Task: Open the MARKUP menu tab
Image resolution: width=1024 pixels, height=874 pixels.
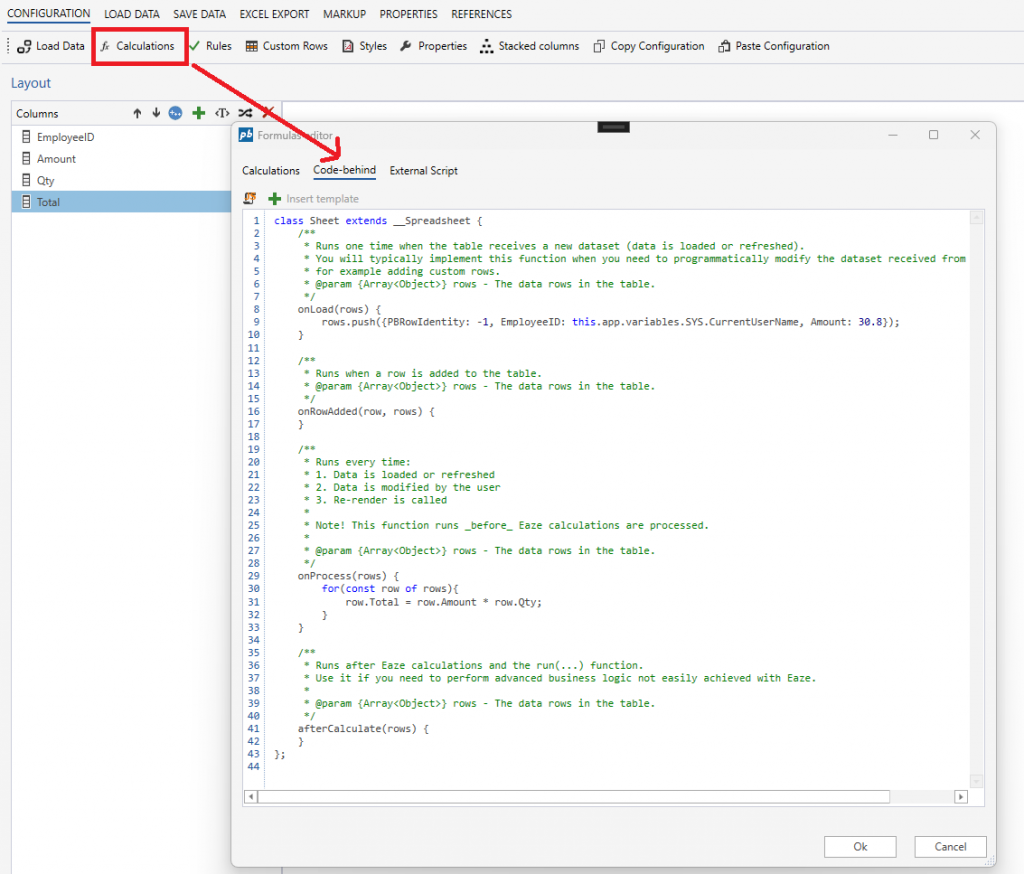Action: (344, 14)
